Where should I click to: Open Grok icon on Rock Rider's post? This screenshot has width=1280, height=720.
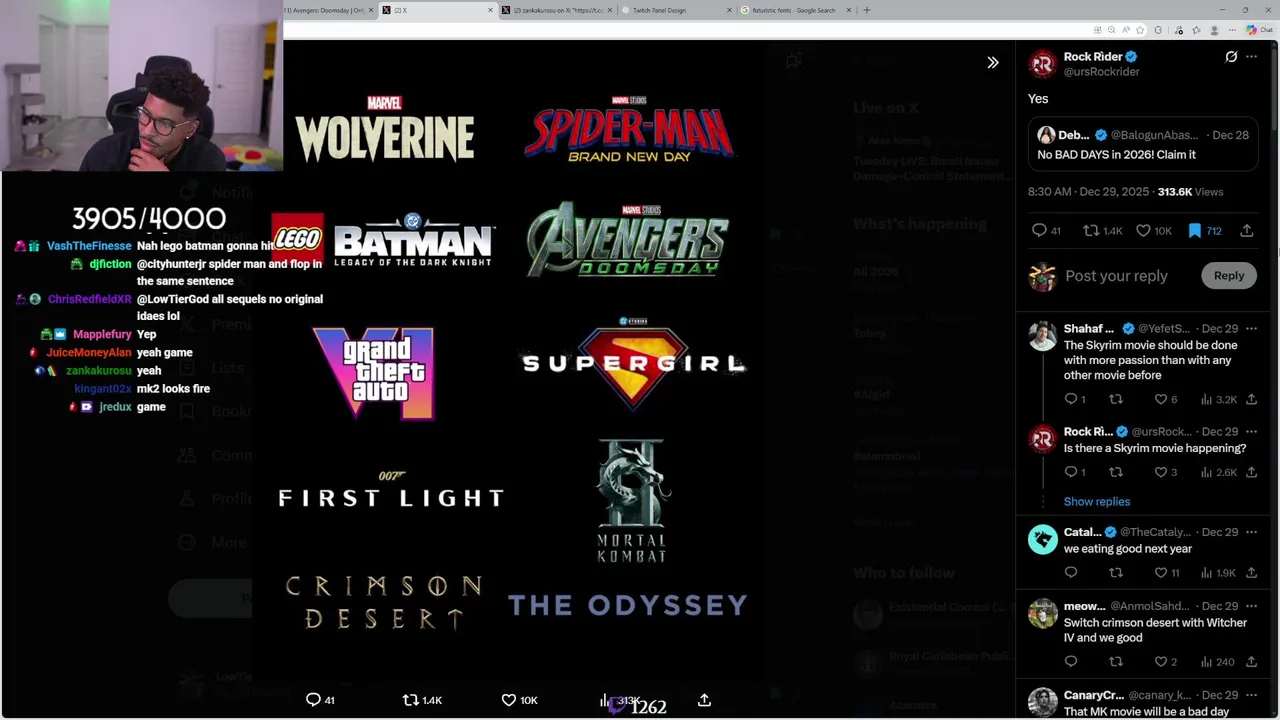click(x=1231, y=57)
